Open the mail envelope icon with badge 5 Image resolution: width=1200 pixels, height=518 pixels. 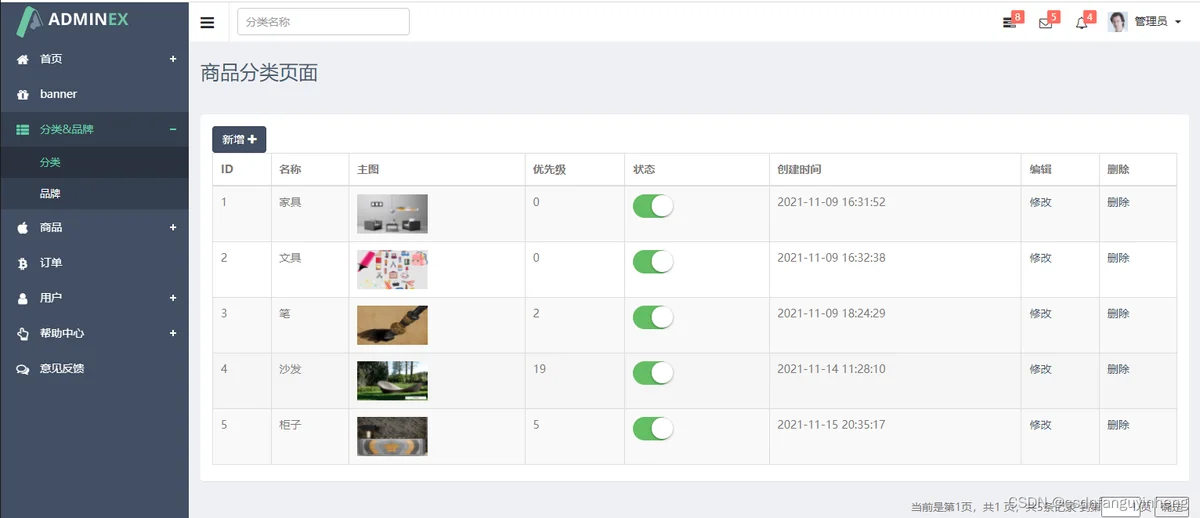point(1045,22)
